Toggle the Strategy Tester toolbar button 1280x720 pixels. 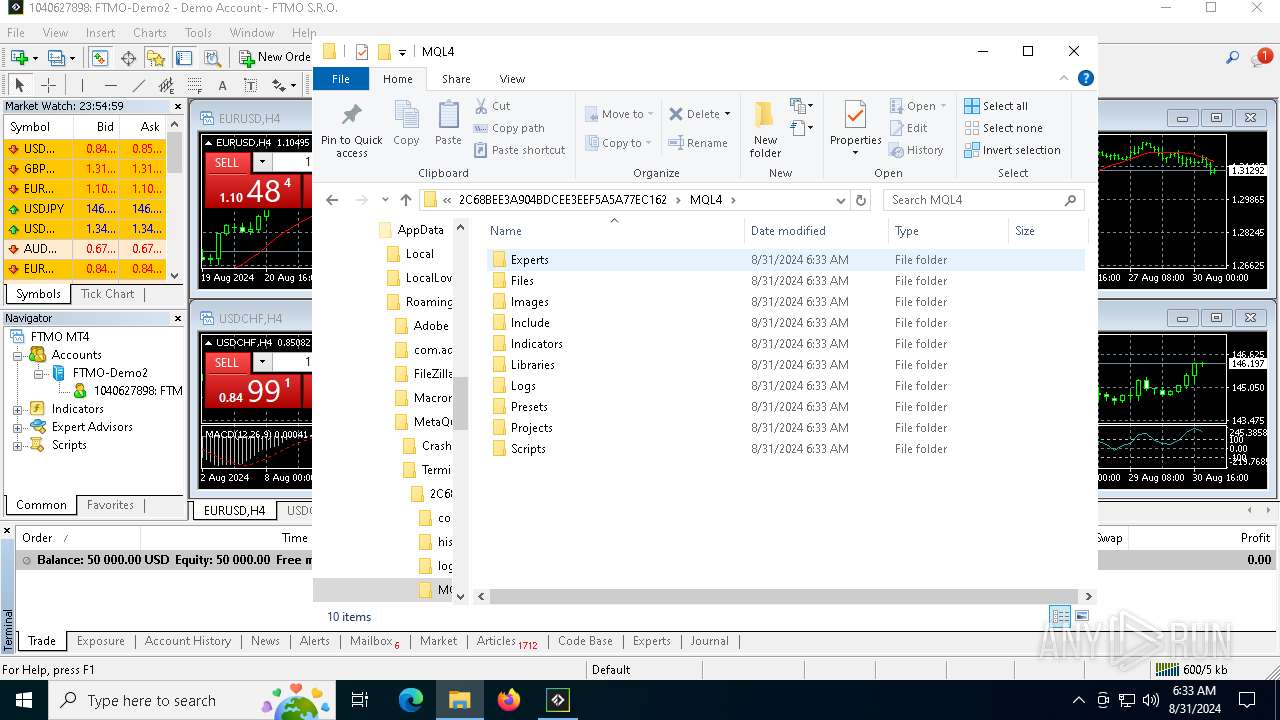[x=212, y=58]
